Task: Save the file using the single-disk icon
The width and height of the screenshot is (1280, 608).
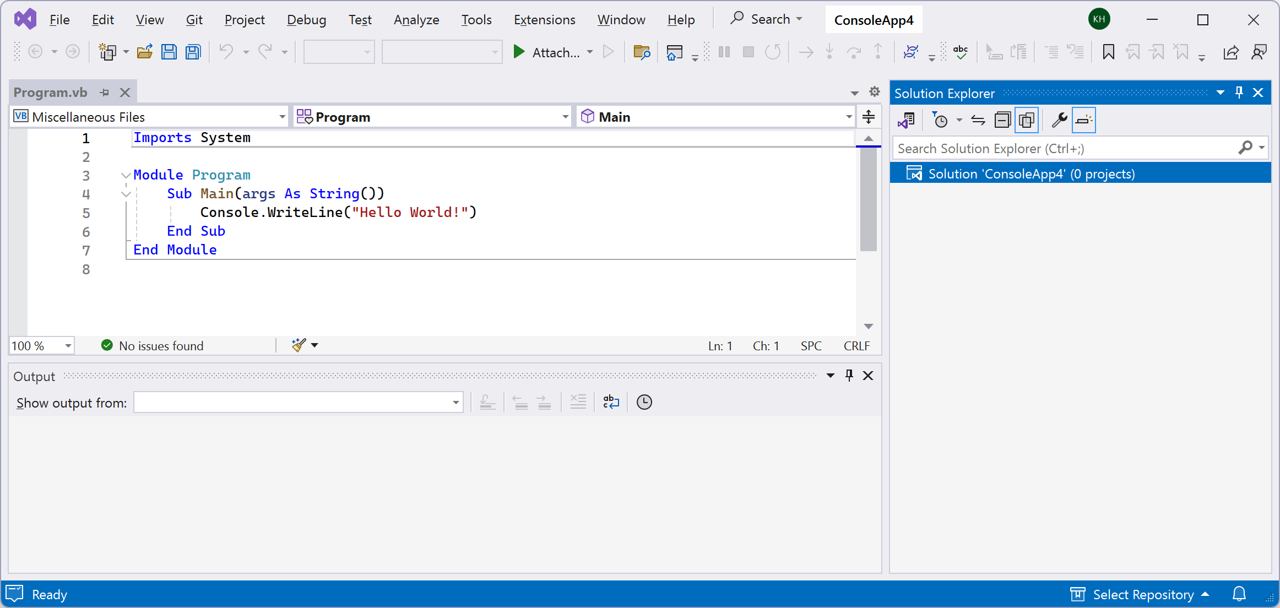Action: click(x=169, y=52)
